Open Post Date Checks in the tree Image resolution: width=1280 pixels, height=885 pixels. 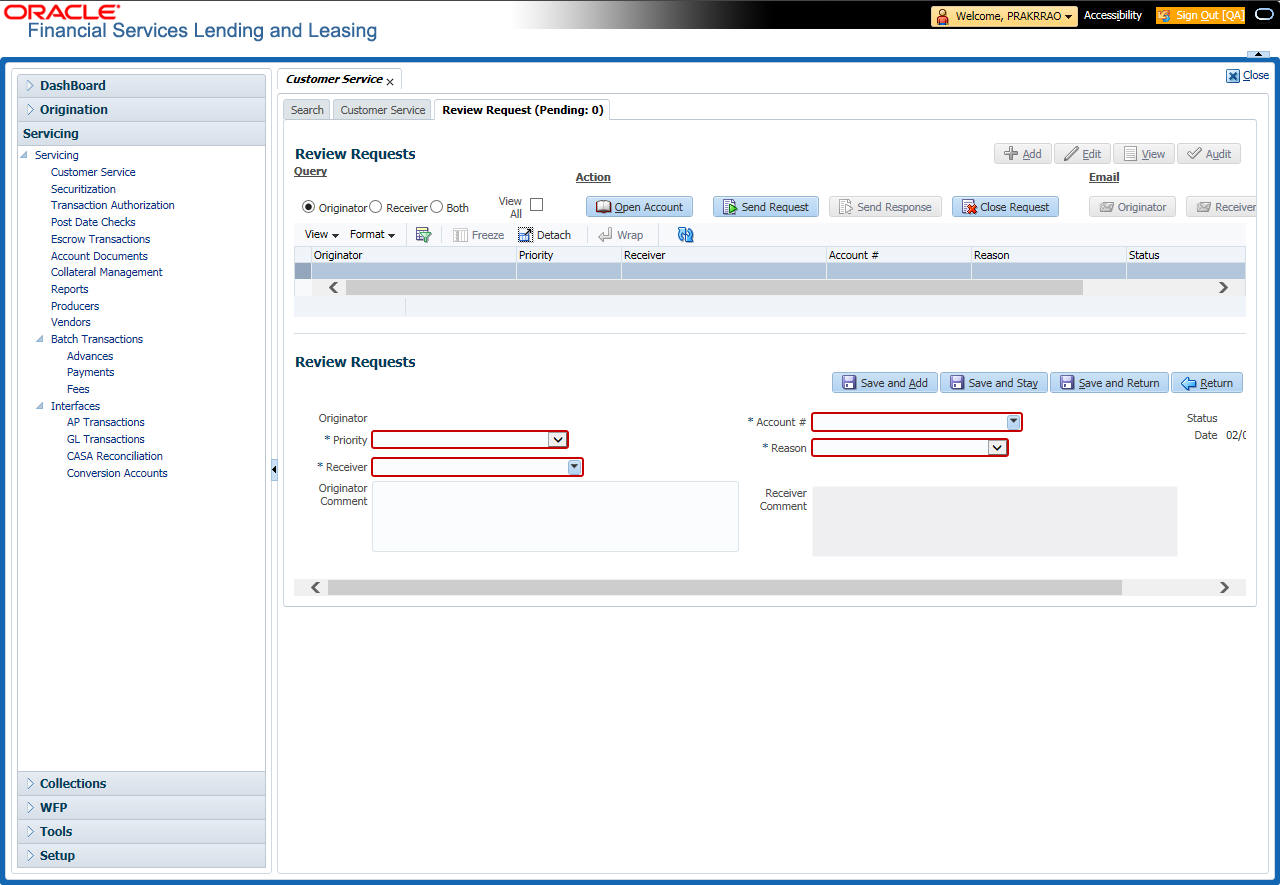point(93,222)
